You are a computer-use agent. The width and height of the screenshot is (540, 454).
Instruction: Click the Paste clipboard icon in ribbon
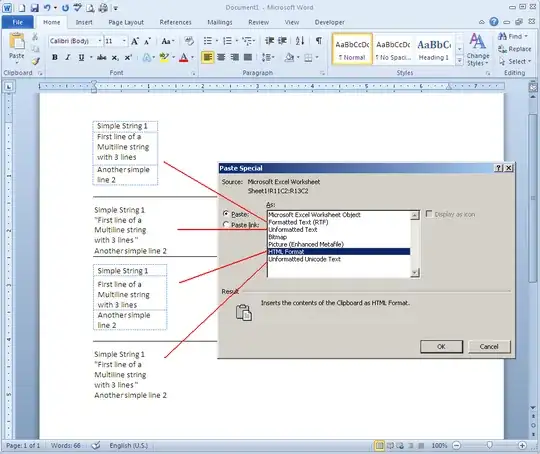click(x=16, y=42)
